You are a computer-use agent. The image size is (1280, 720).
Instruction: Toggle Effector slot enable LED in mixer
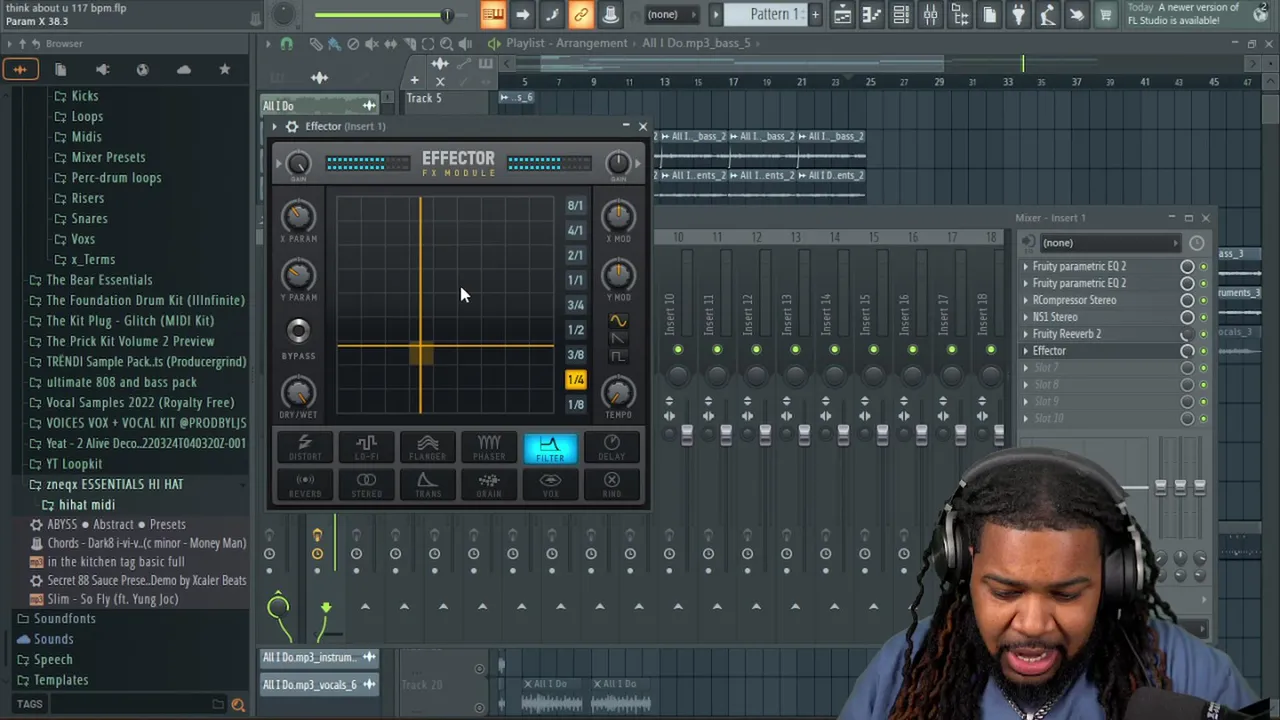[x=1203, y=351]
